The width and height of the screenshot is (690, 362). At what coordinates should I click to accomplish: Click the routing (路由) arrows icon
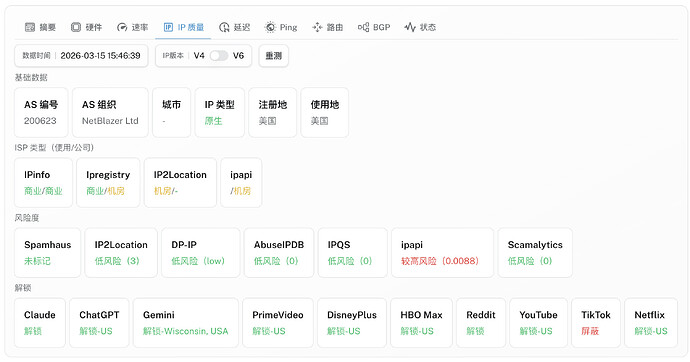point(317,27)
